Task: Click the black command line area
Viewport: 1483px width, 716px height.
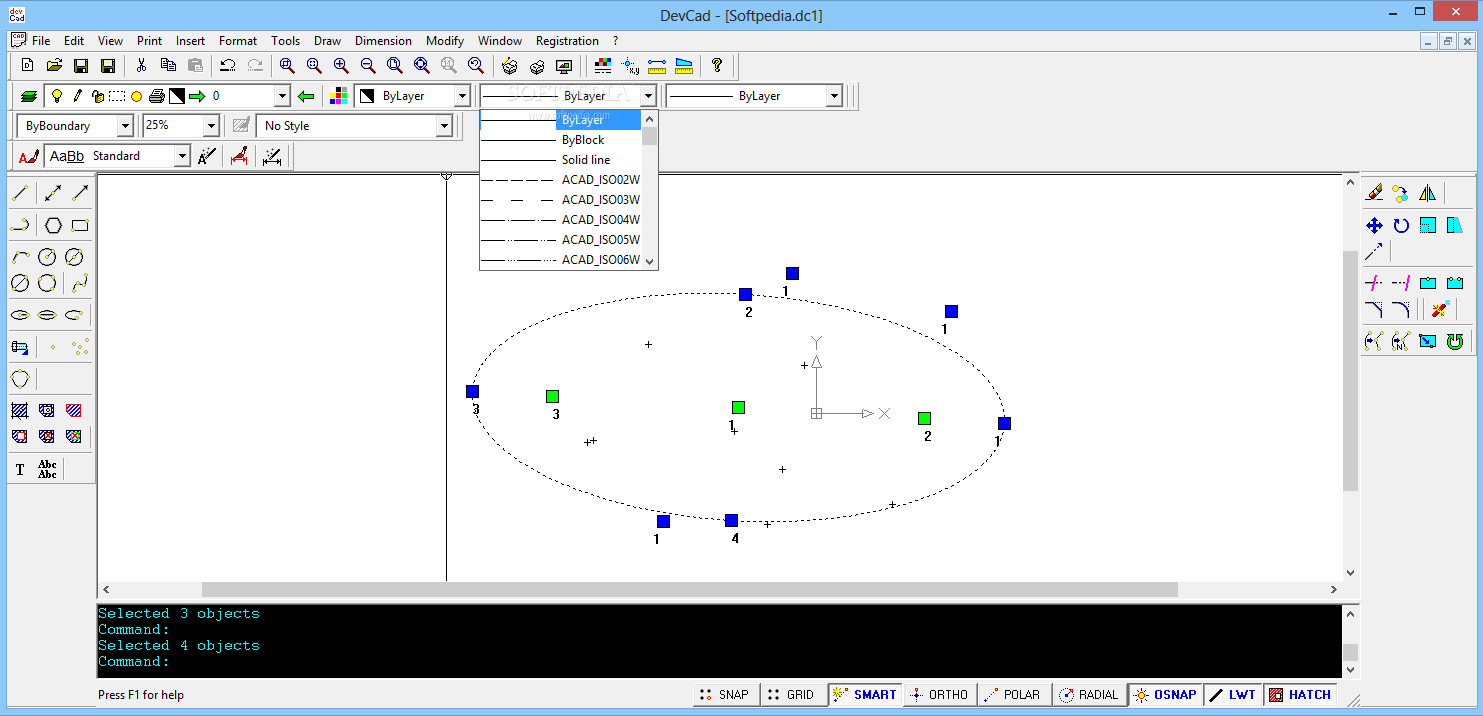Action: tap(718, 640)
